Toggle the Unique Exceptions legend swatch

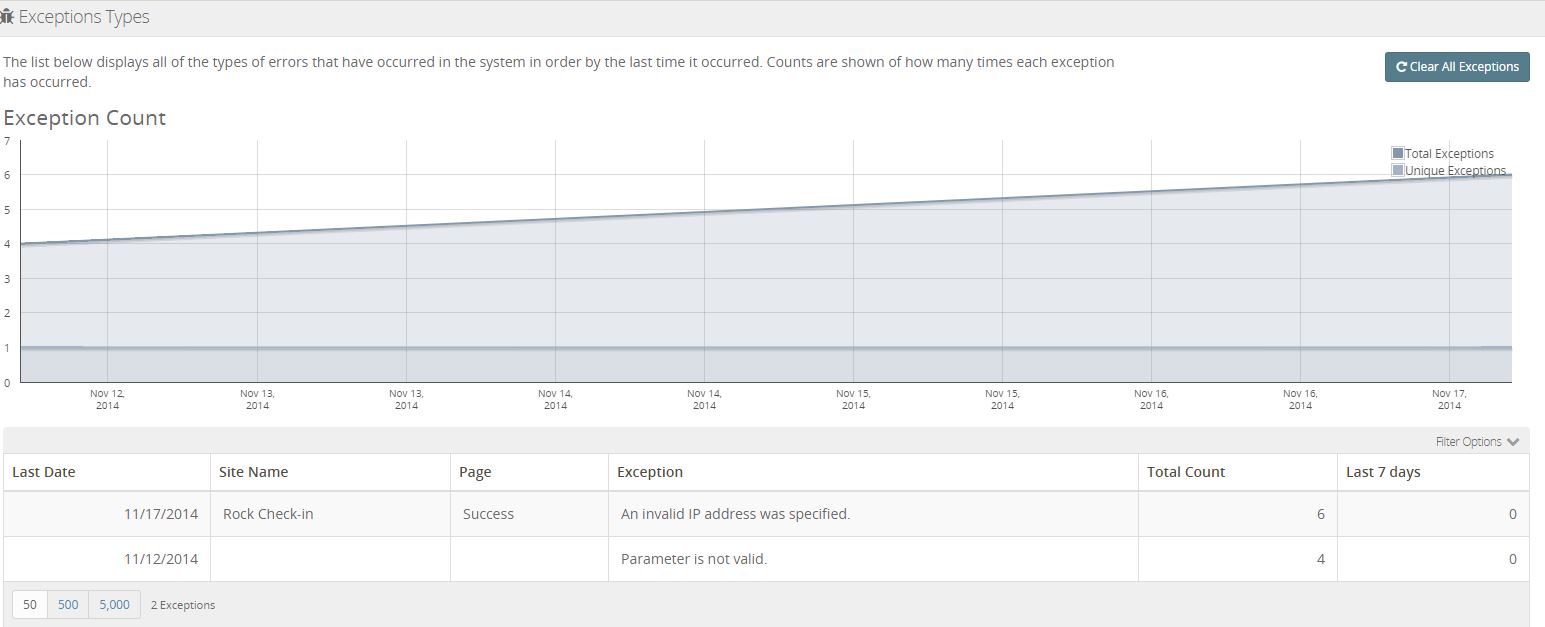[1398, 170]
